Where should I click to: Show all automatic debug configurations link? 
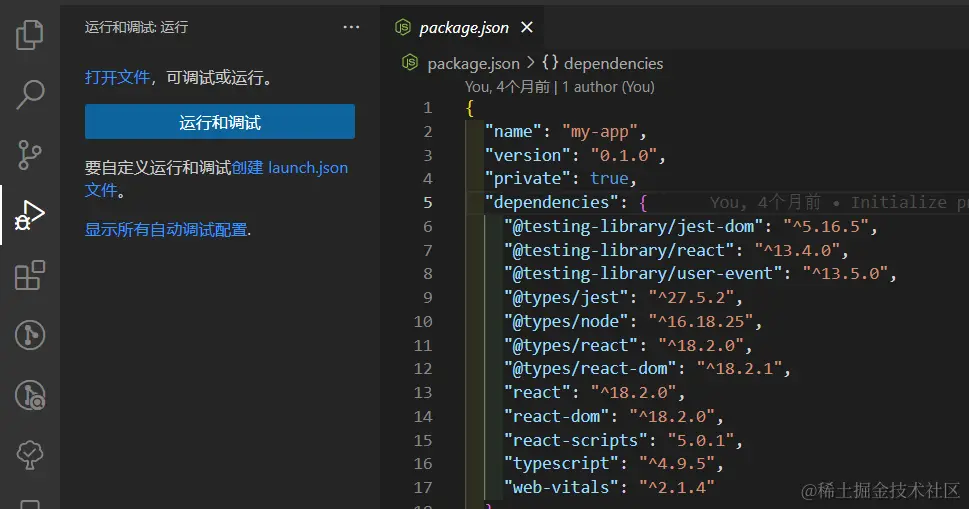(166, 230)
